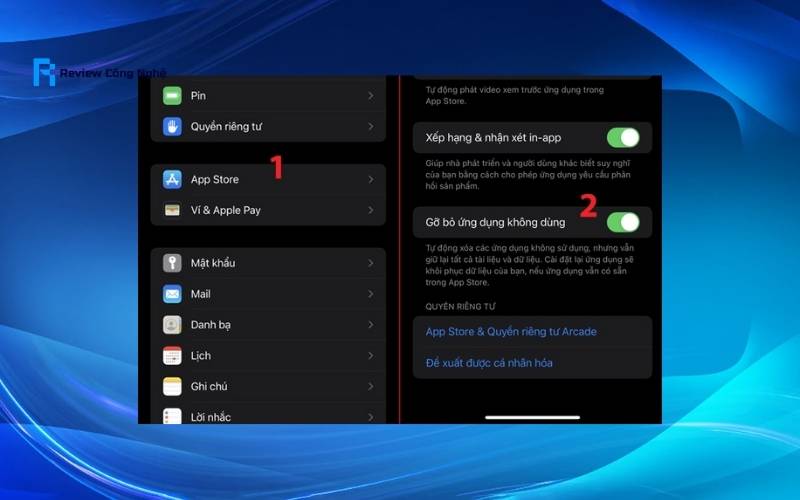Disable Xếp hạng & nhận xét in-app switch
This screenshot has width=800, height=500.
(623, 138)
